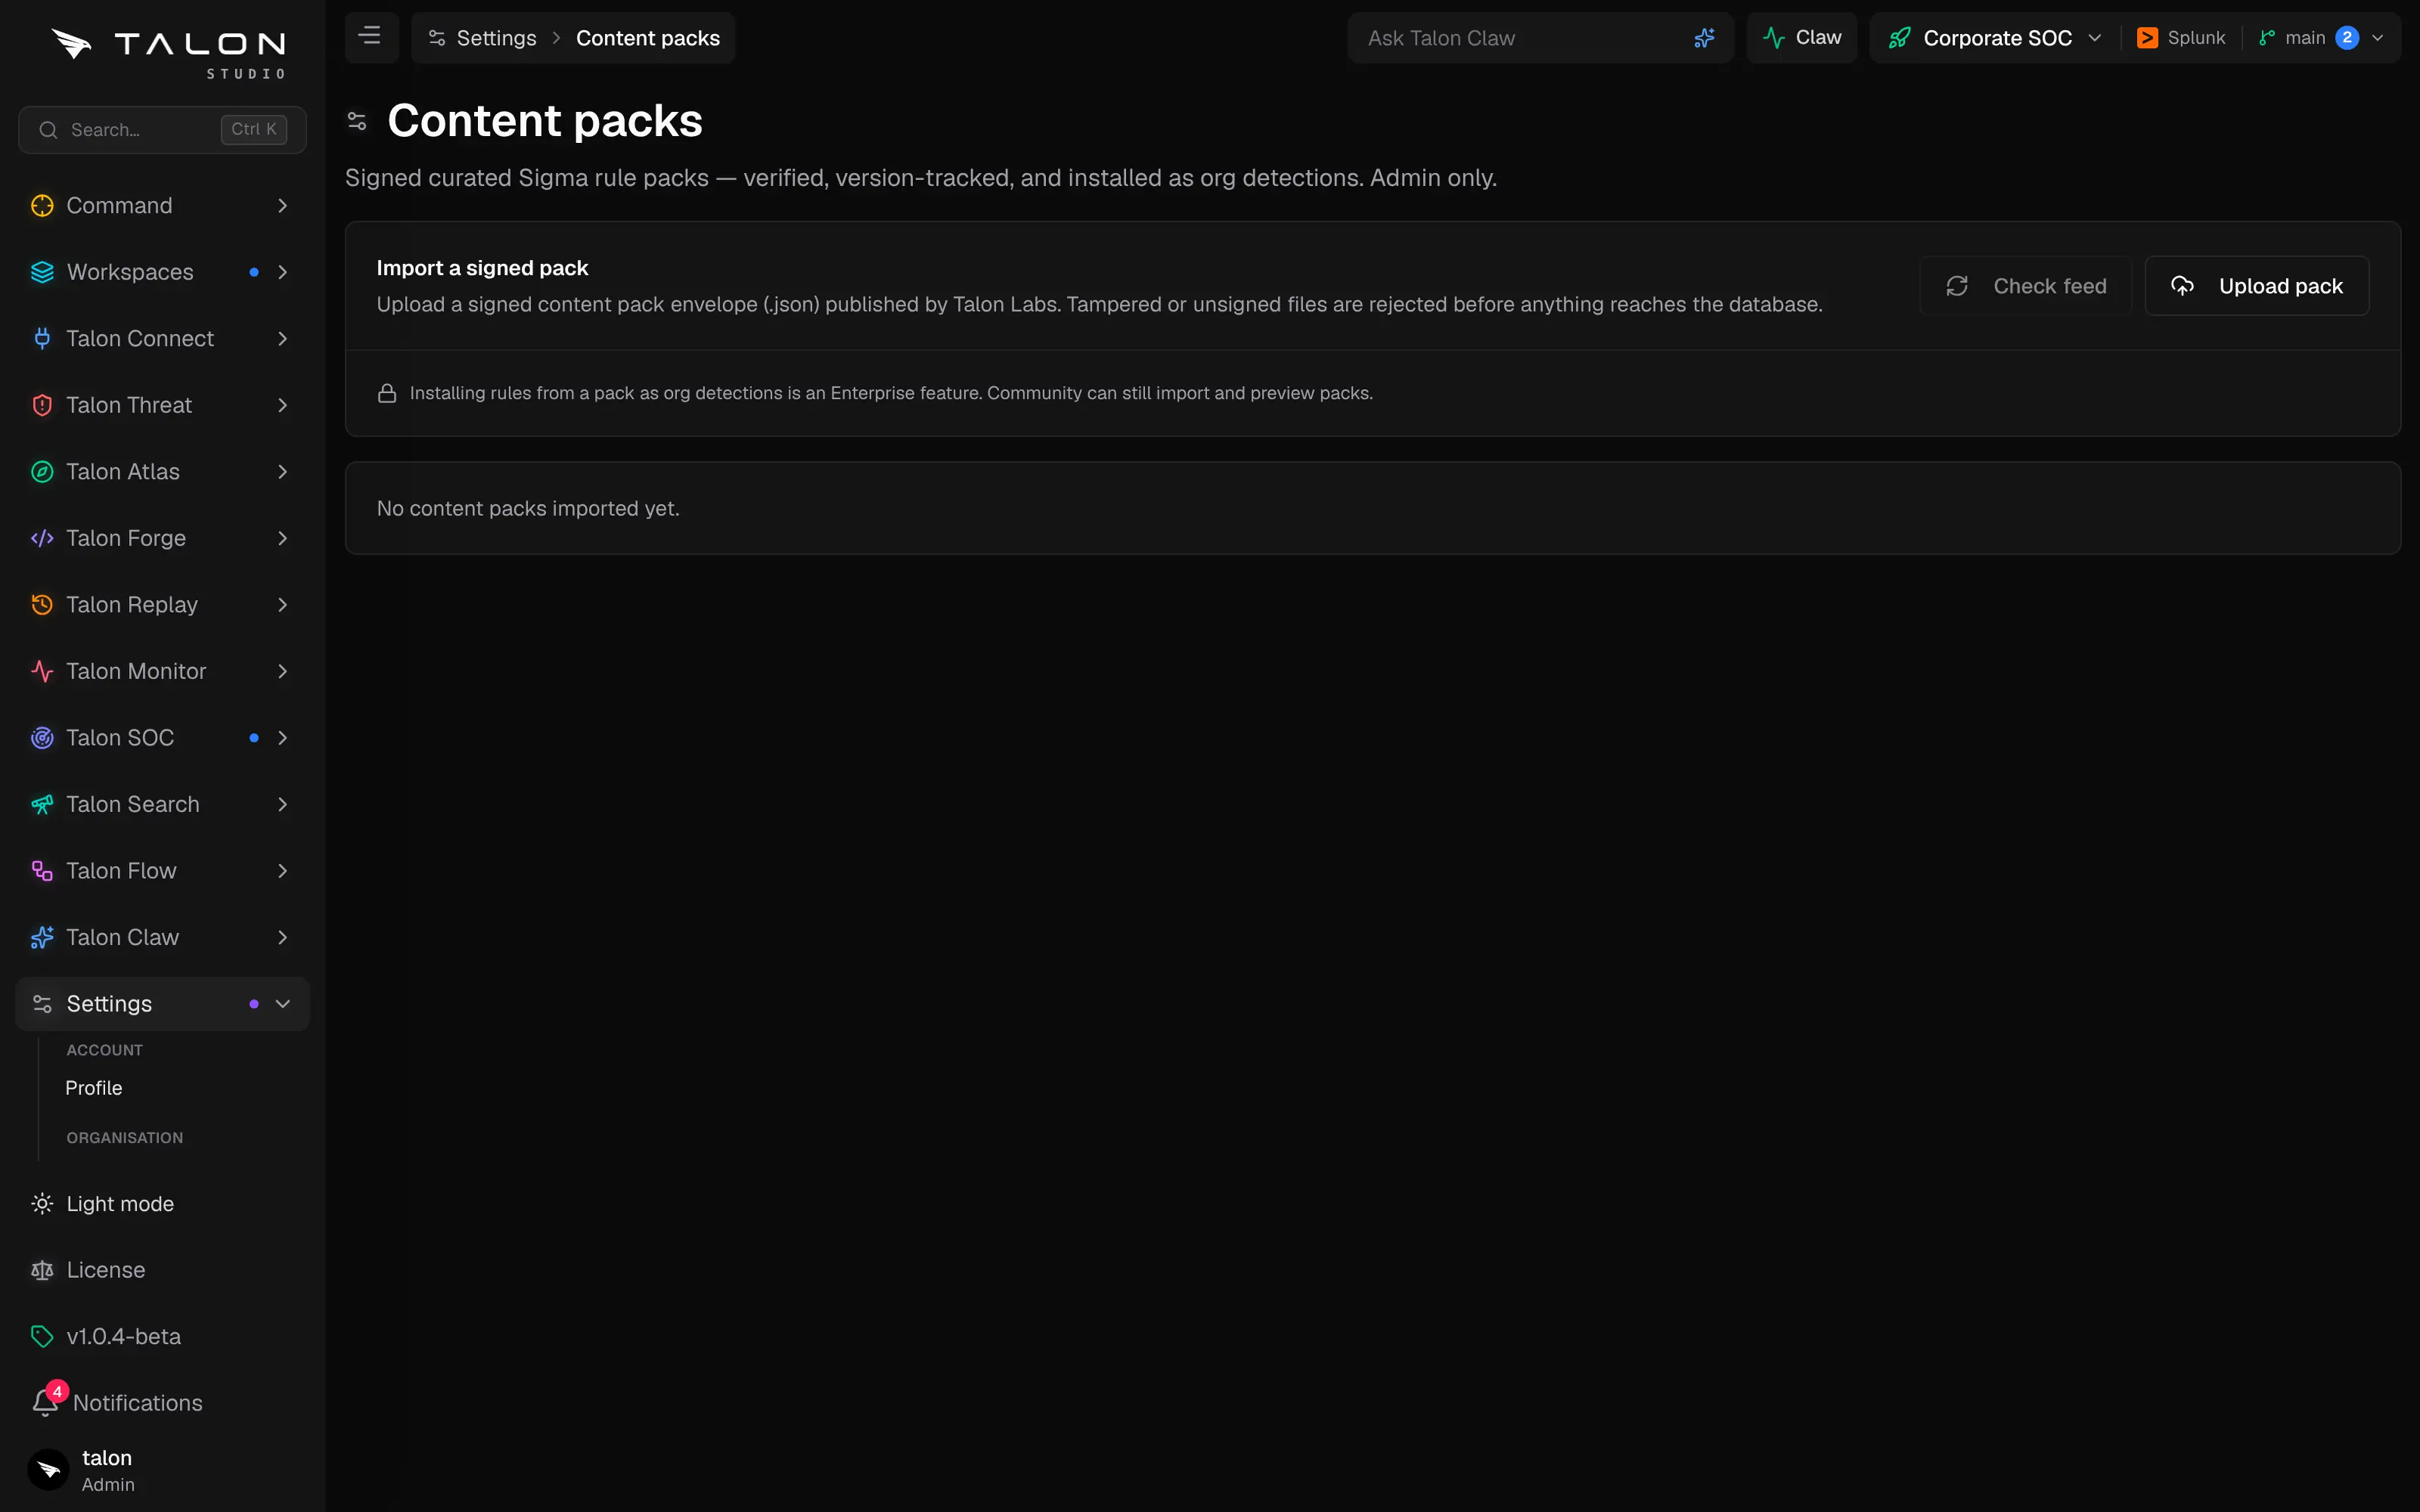Click the Talon Threat shield icon
The height and width of the screenshot is (1512, 2420).
point(42,405)
